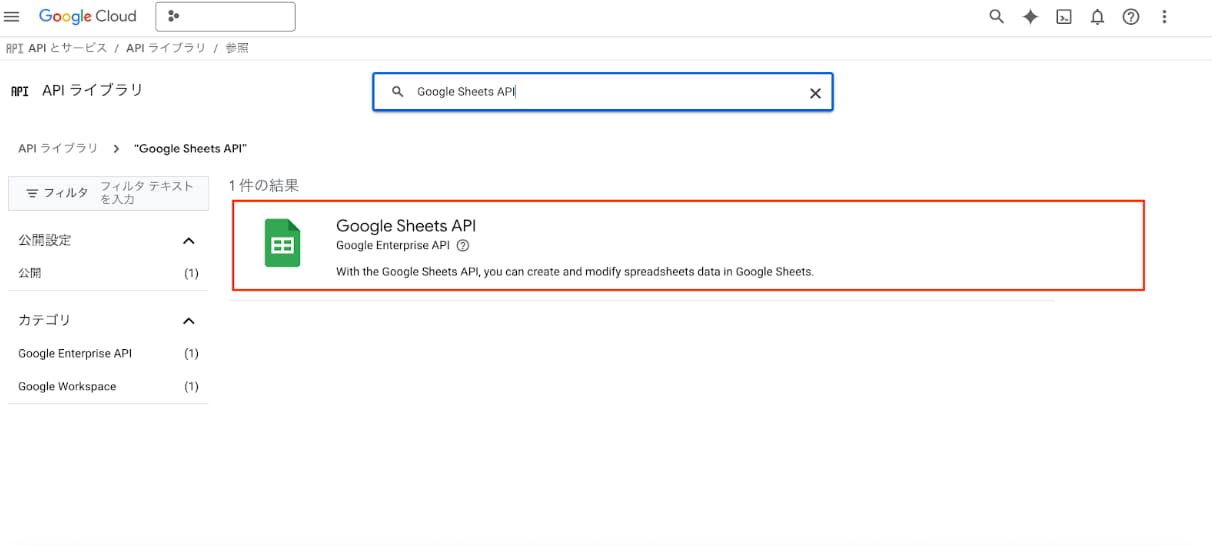Viewport: 1212px width, 546px height.
Task: Click the Google Cloud logo
Action: [87, 16]
